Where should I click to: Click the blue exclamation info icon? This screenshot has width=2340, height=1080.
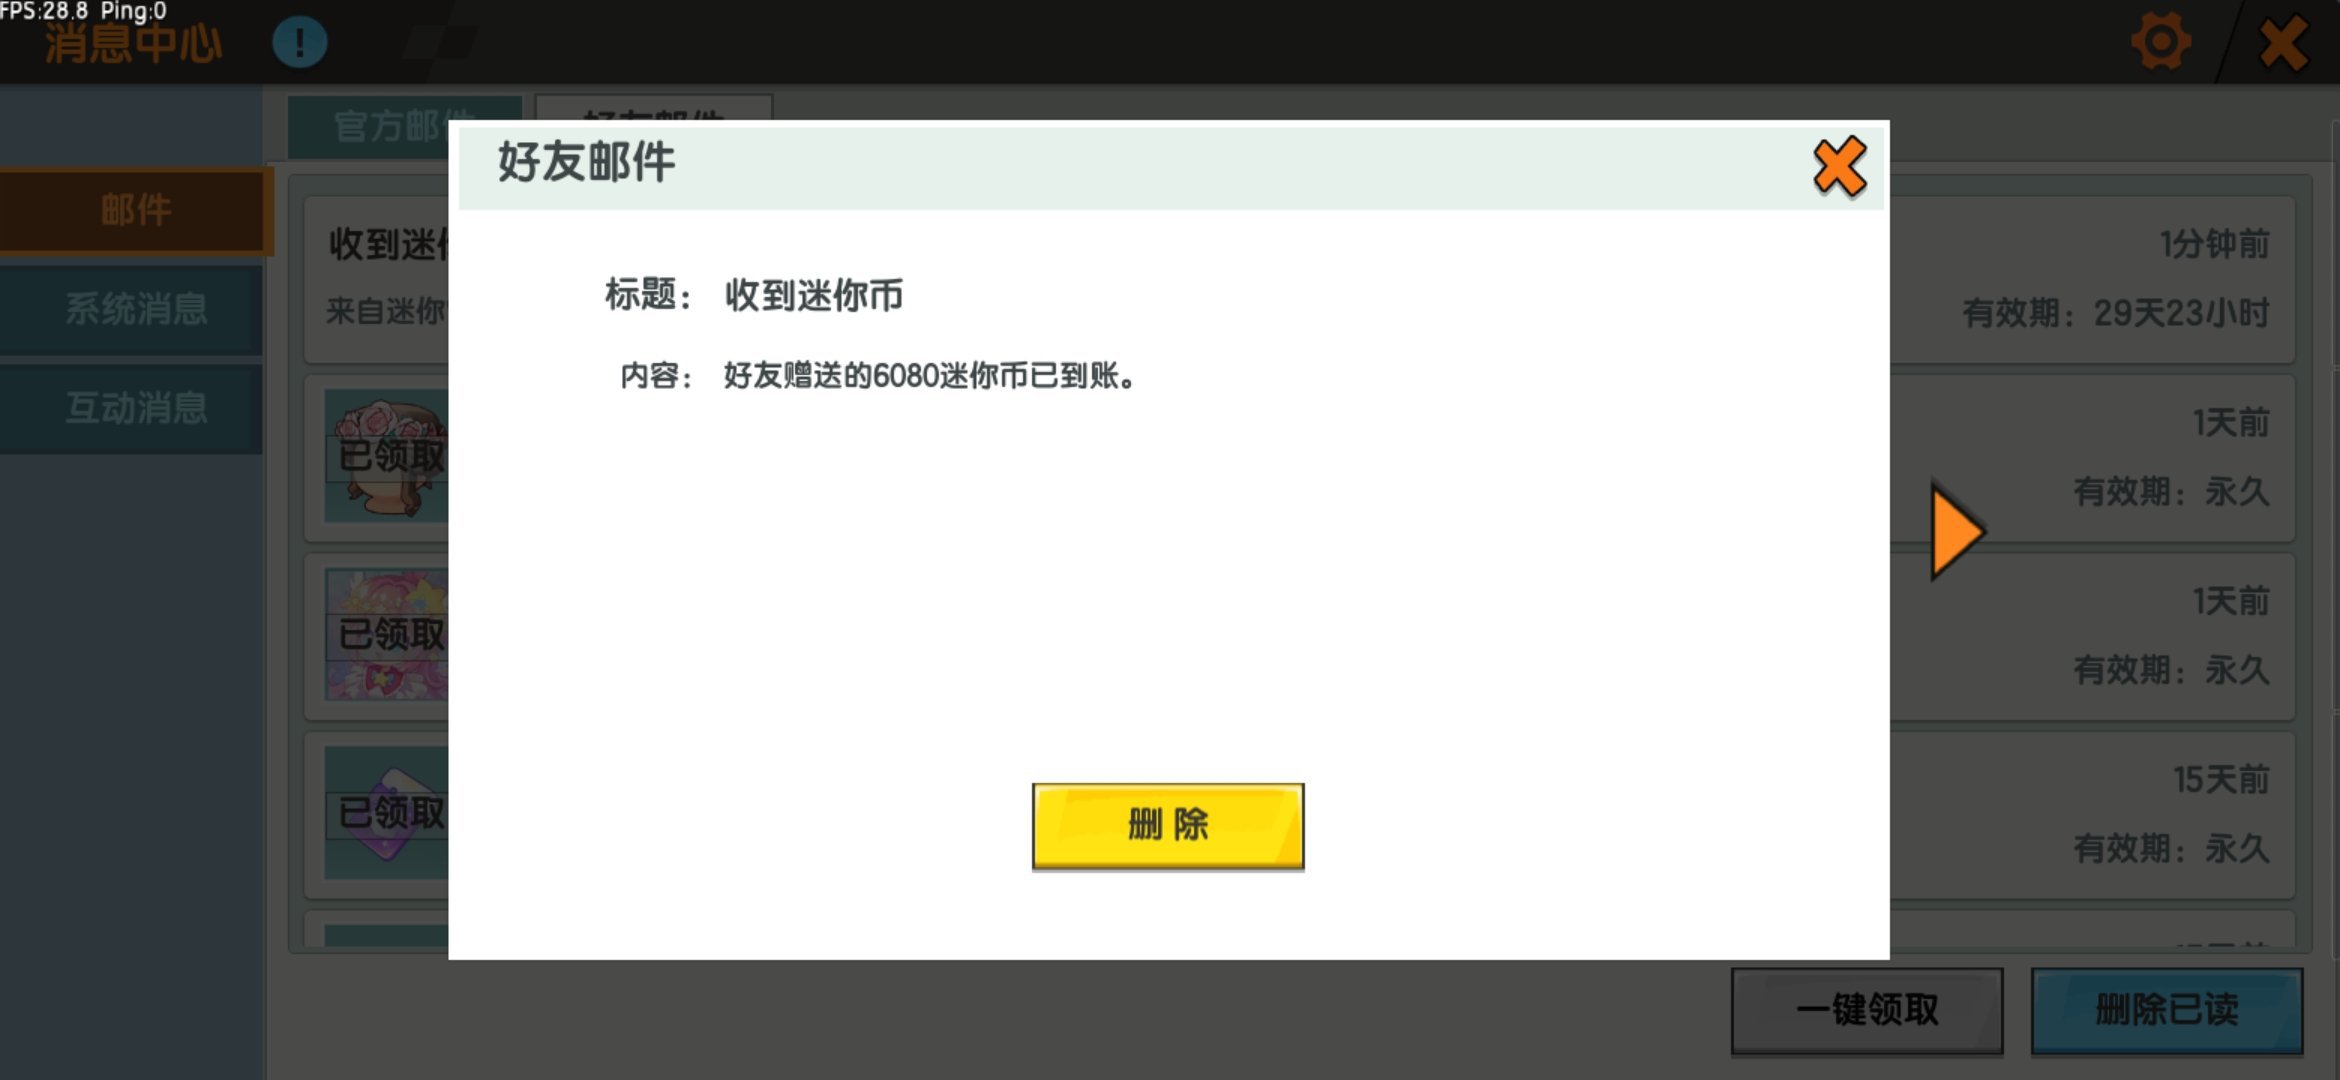point(299,43)
